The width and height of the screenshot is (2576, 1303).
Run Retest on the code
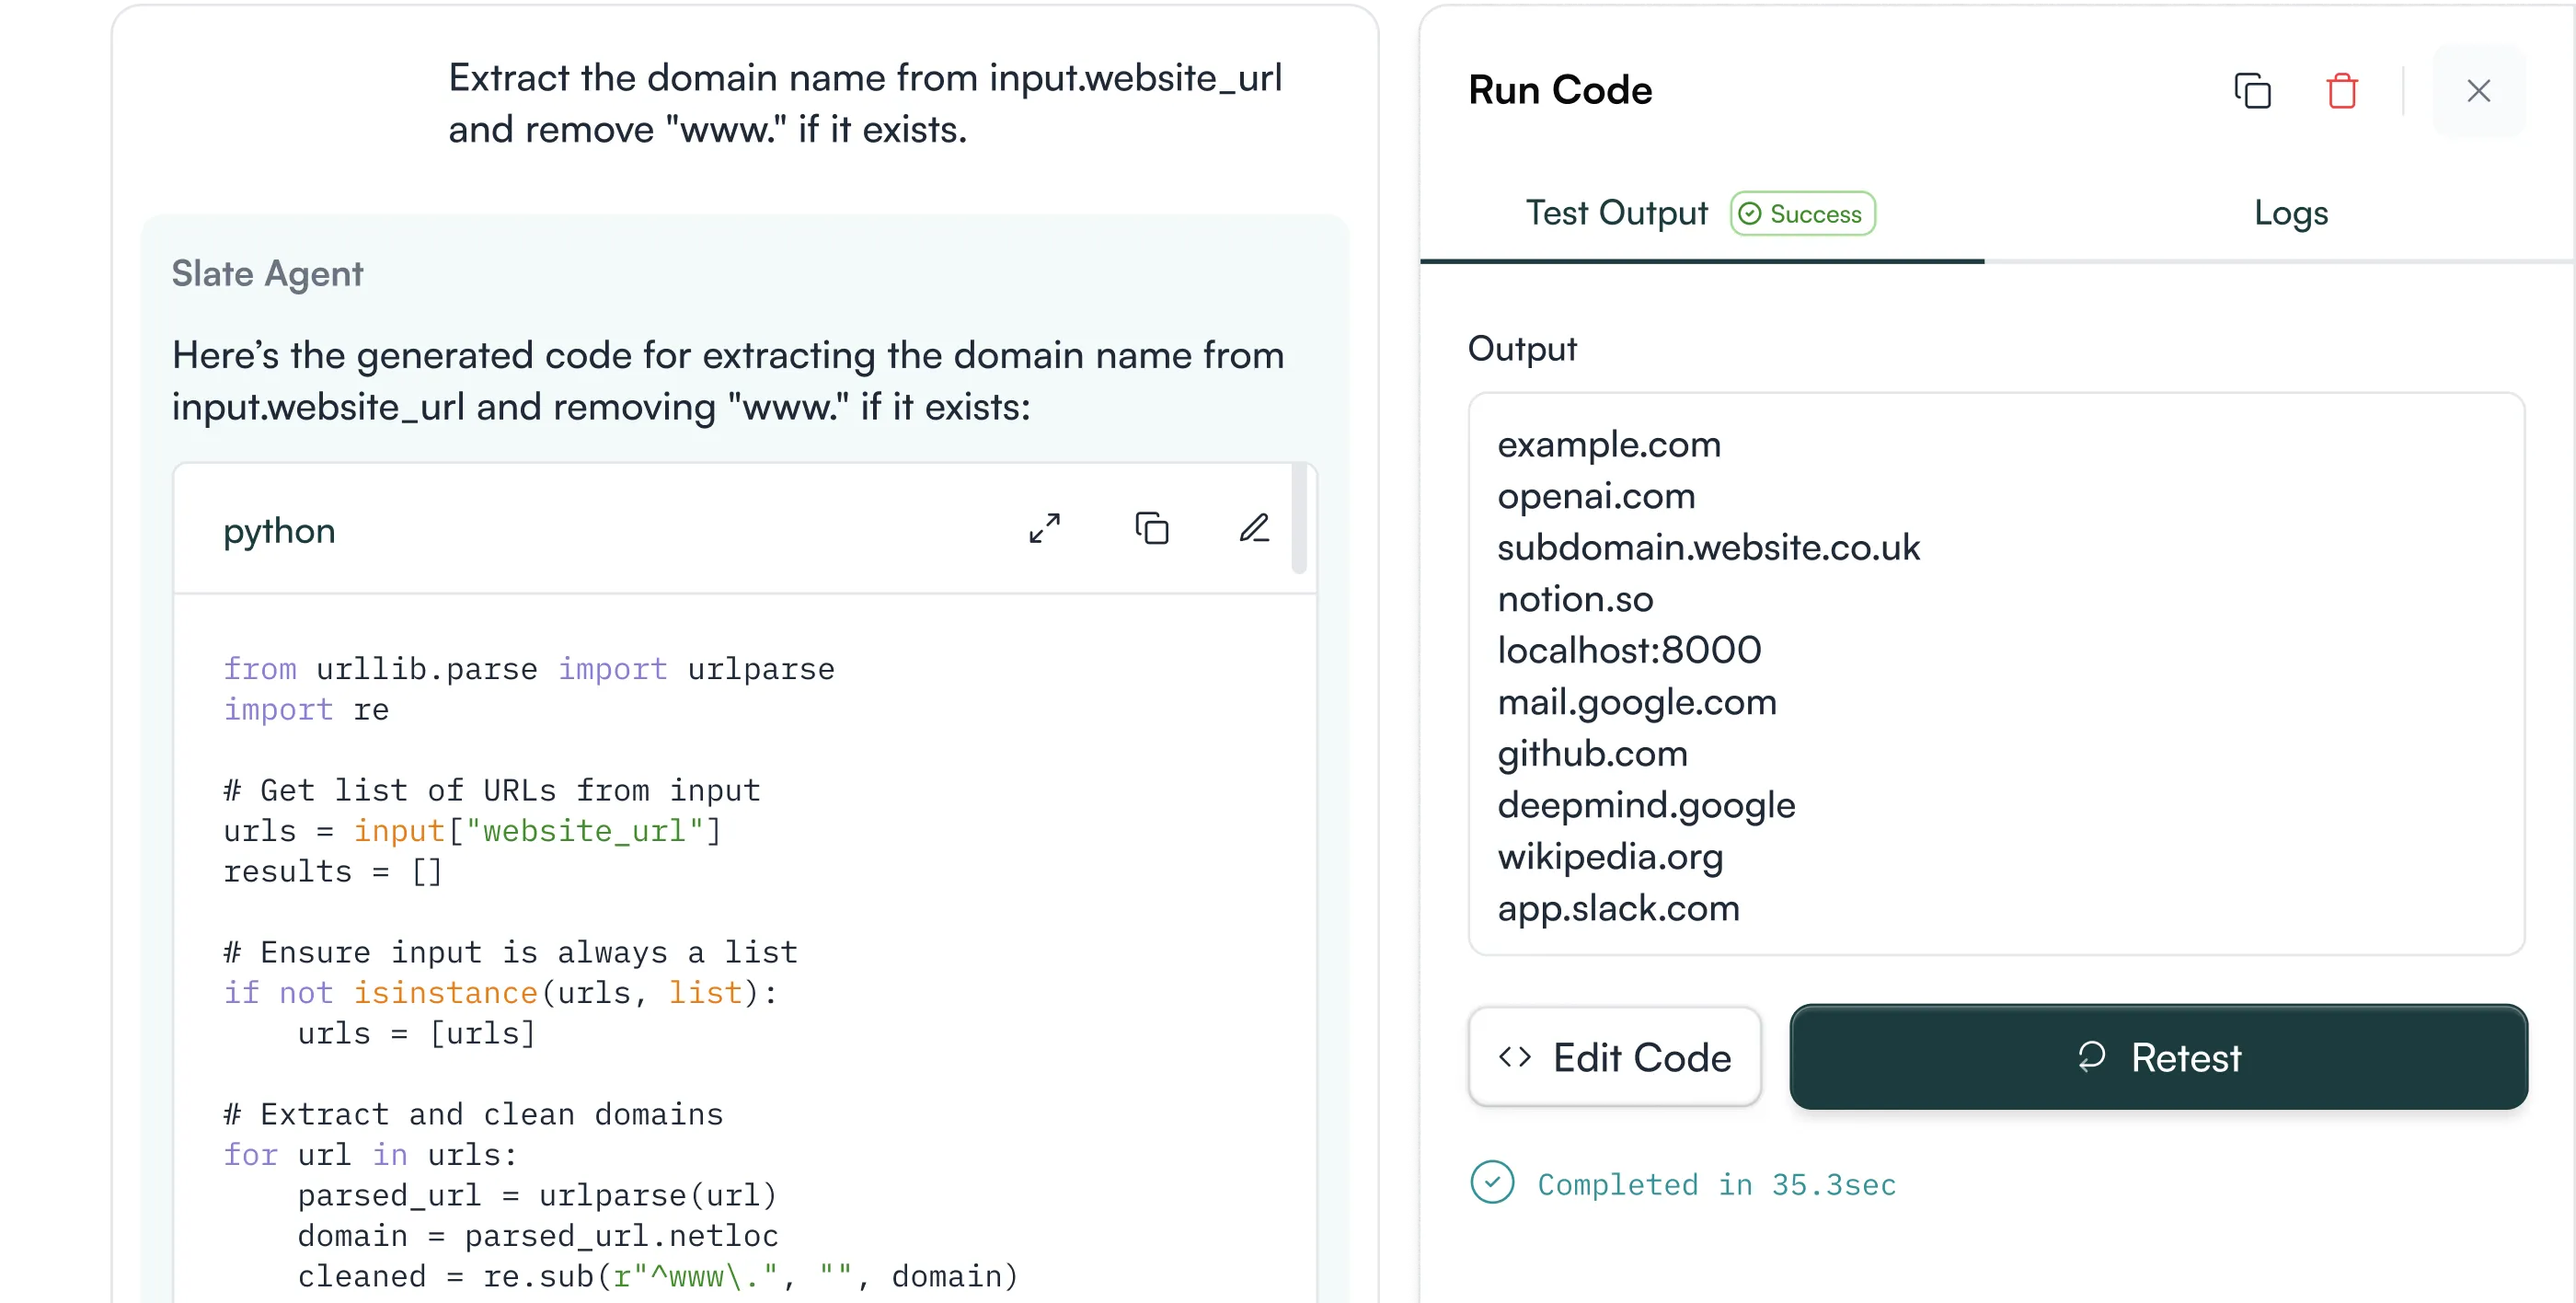[2157, 1057]
